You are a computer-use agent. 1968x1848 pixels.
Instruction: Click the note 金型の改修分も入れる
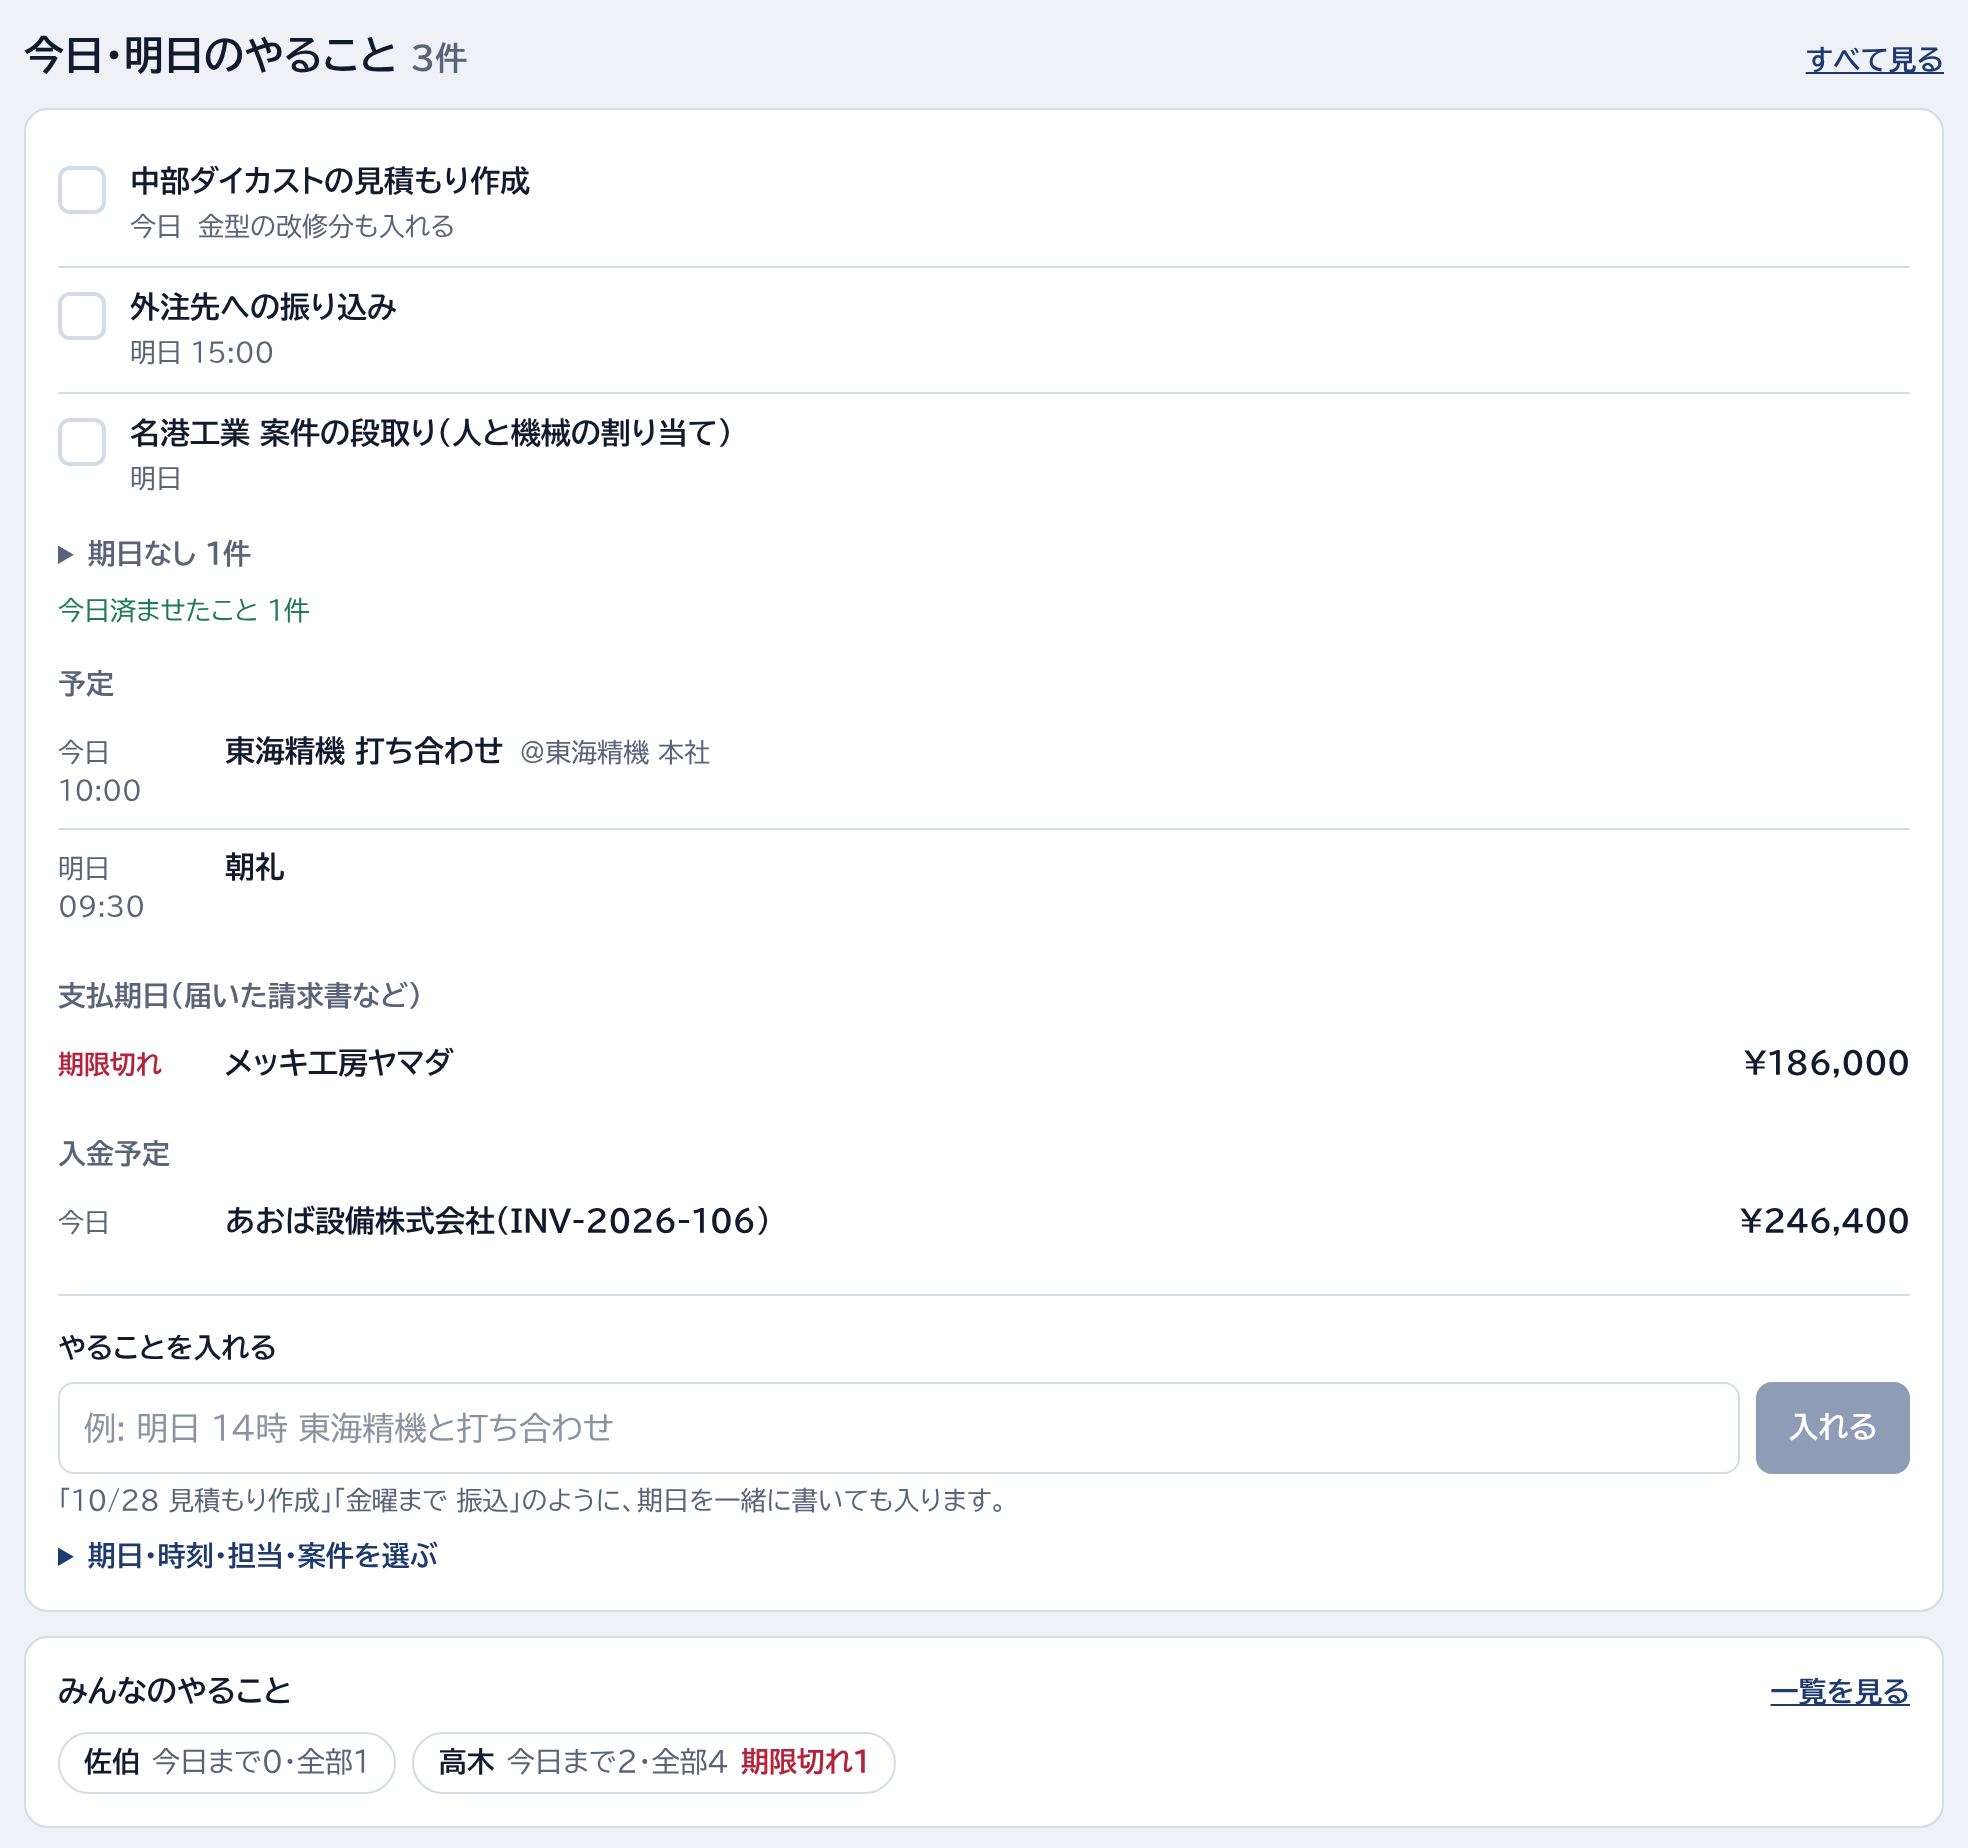coord(326,227)
